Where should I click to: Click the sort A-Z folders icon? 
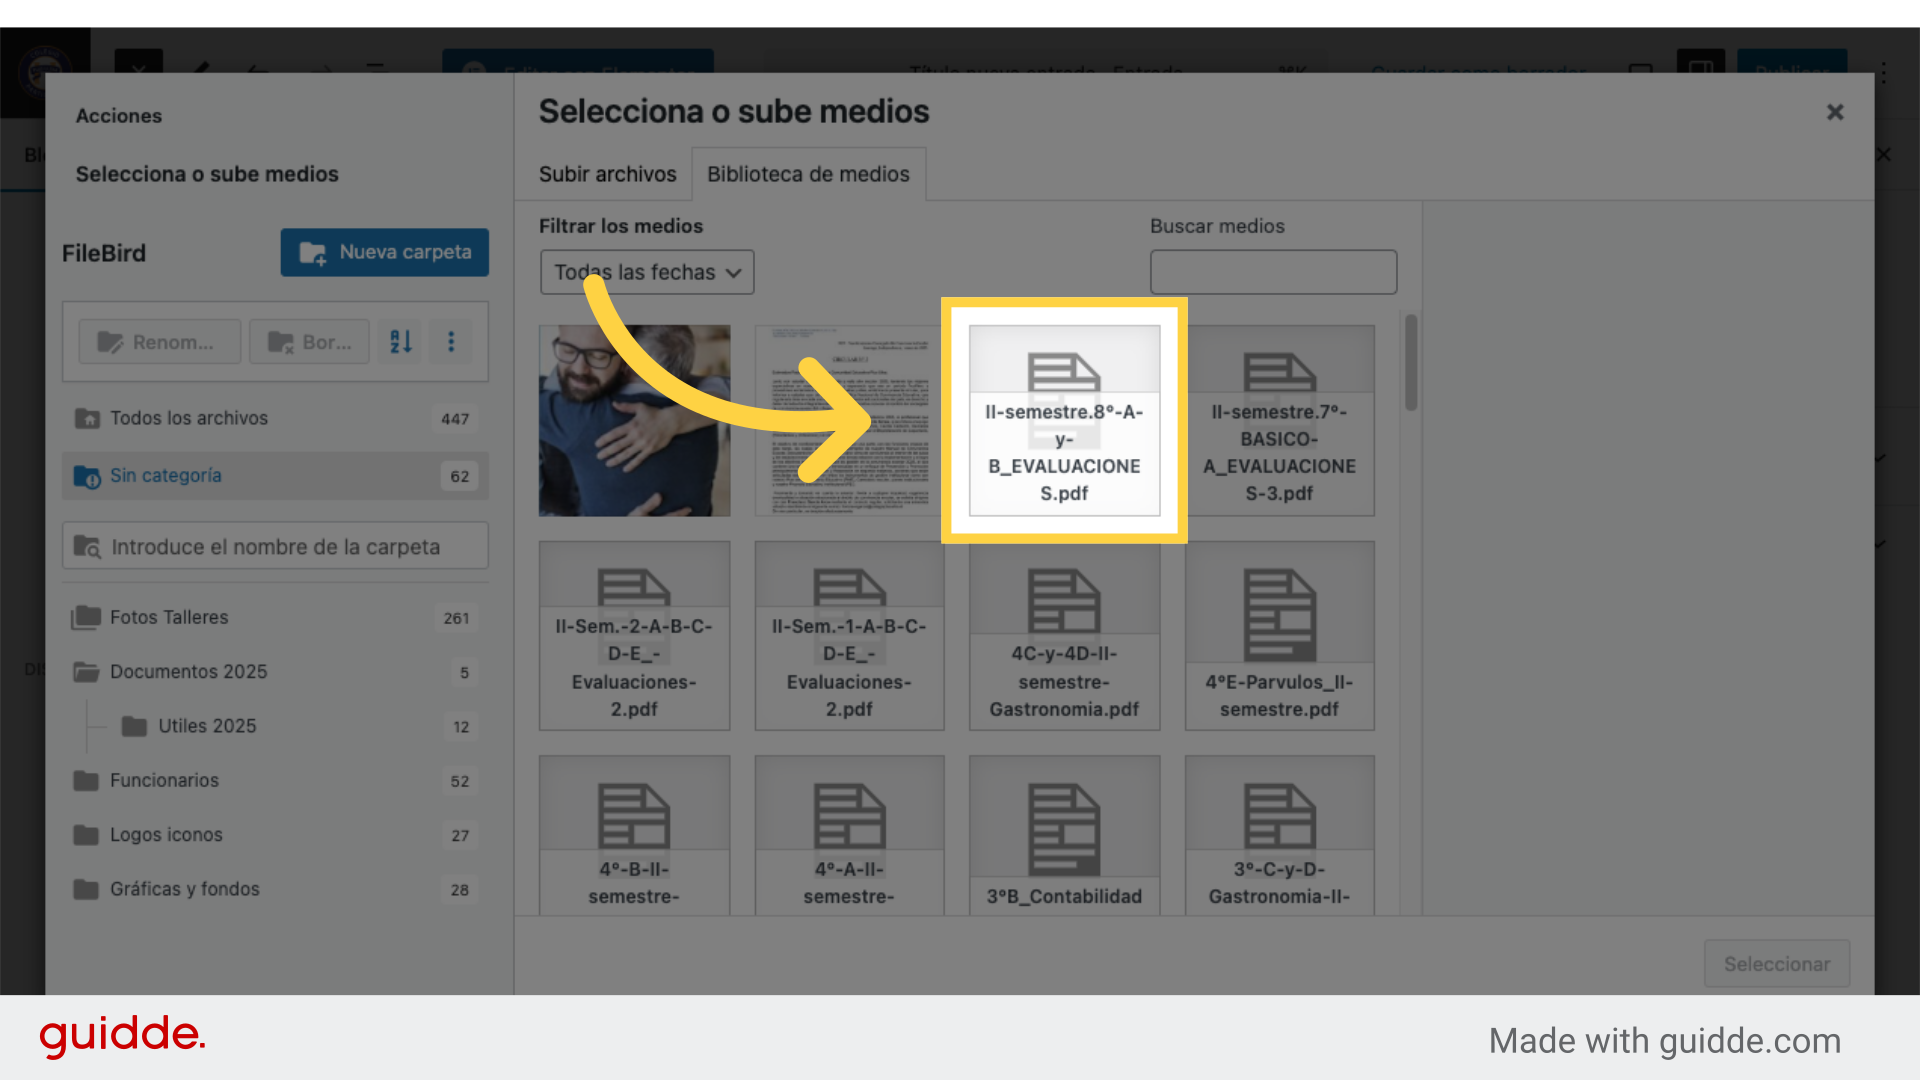click(x=401, y=342)
